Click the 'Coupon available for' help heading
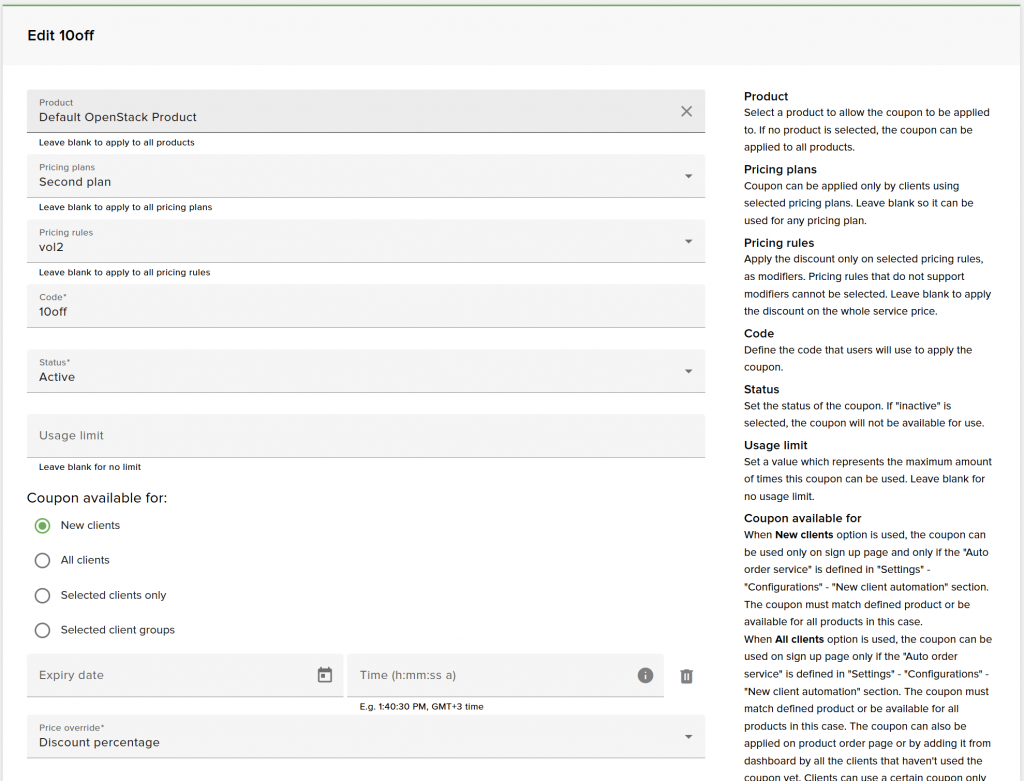 803,518
